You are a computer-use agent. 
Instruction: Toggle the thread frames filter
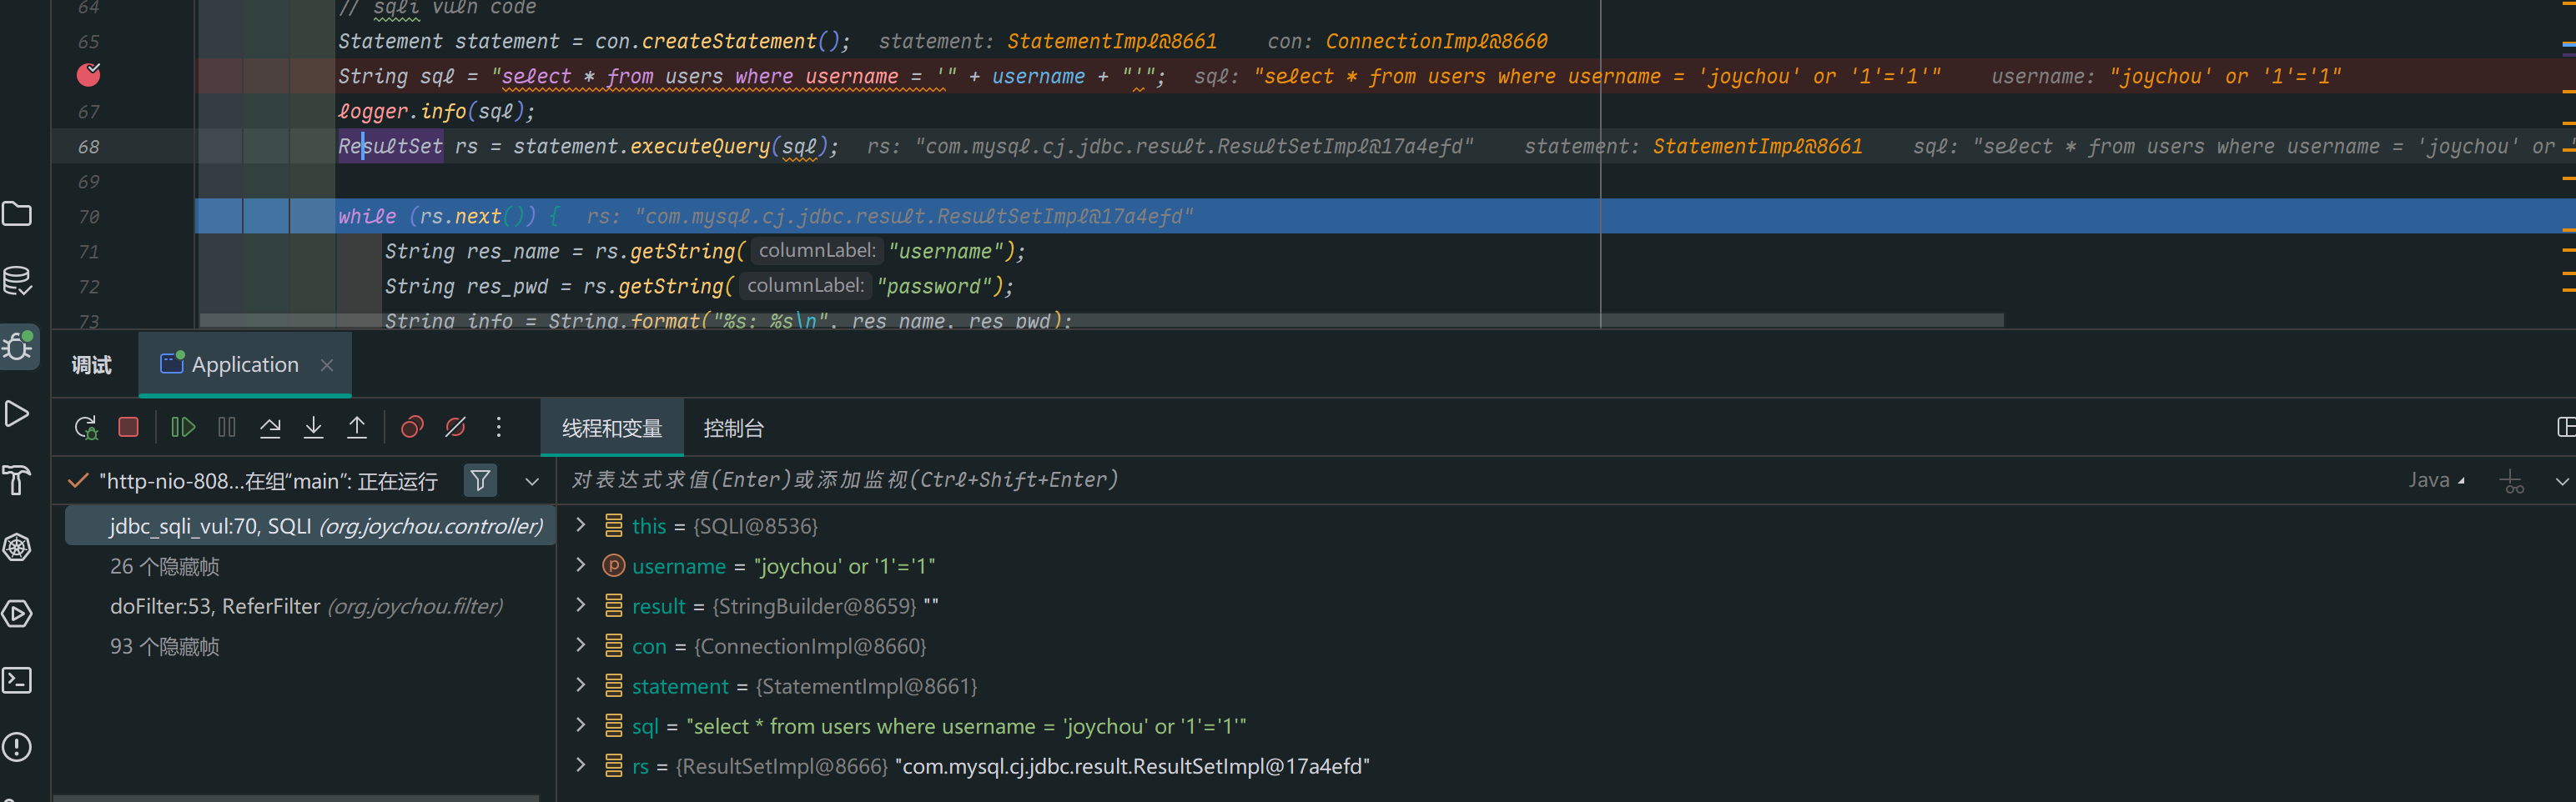[x=480, y=481]
